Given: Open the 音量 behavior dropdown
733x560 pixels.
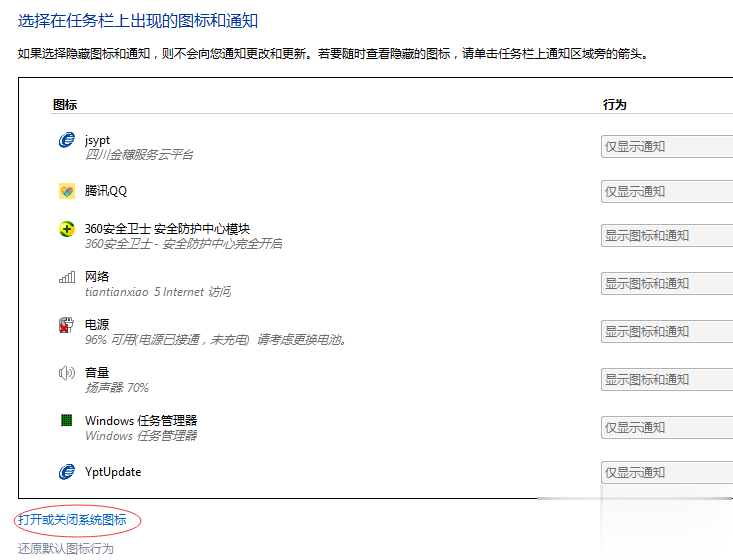Looking at the screenshot, I should 666,380.
